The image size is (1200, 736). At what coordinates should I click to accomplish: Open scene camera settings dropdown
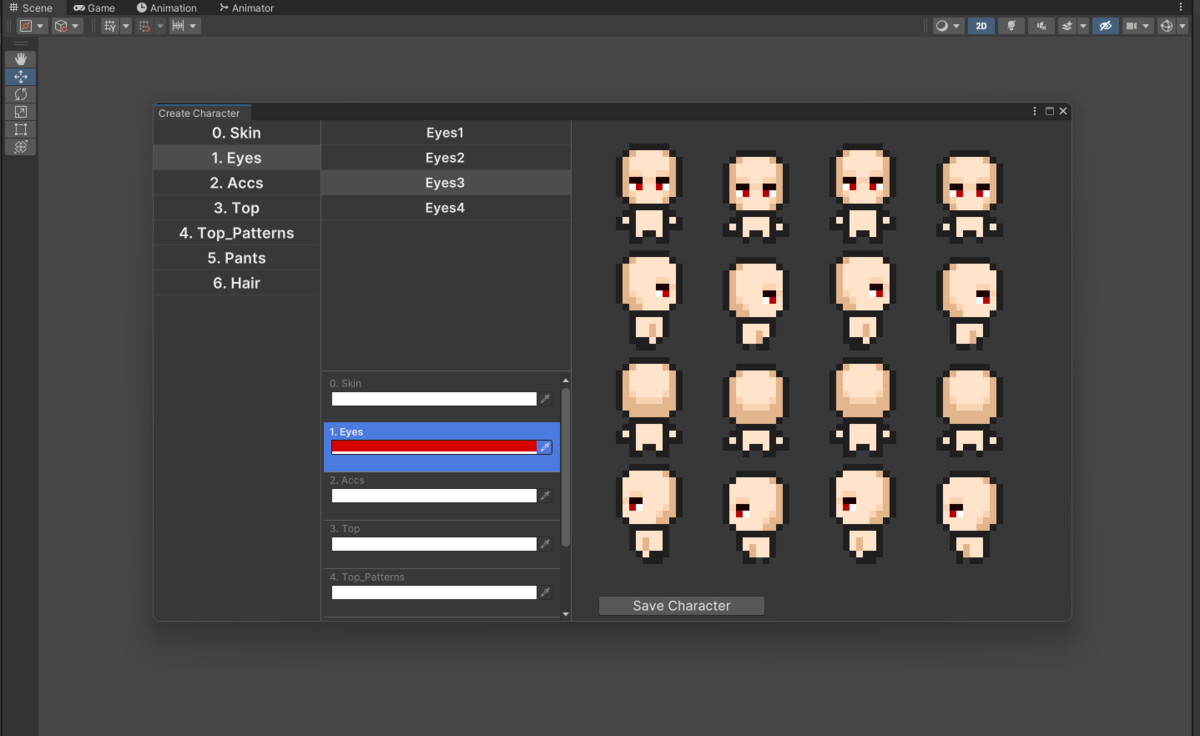[1137, 26]
